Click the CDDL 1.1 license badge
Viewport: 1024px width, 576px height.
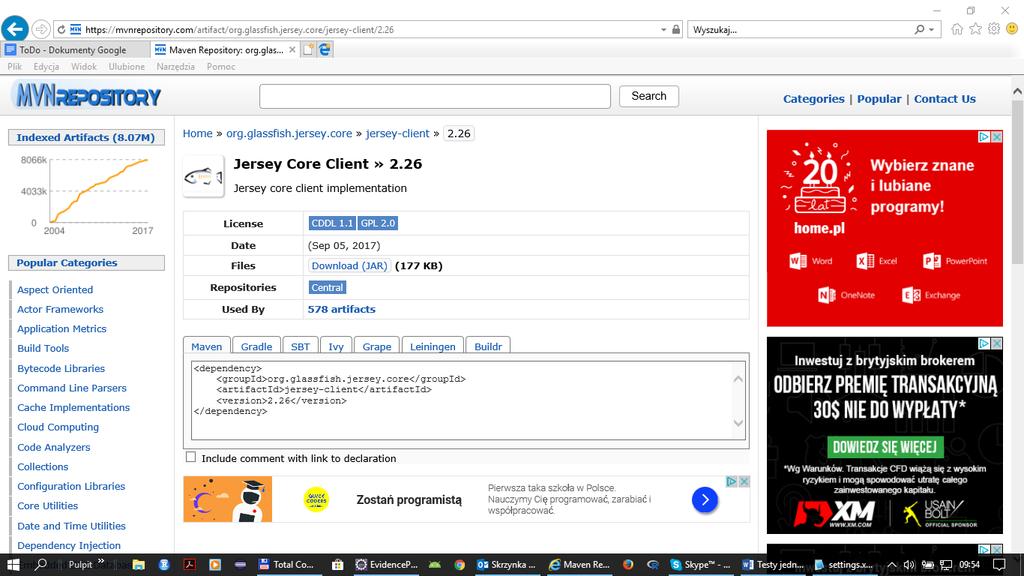tap(332, 223)
